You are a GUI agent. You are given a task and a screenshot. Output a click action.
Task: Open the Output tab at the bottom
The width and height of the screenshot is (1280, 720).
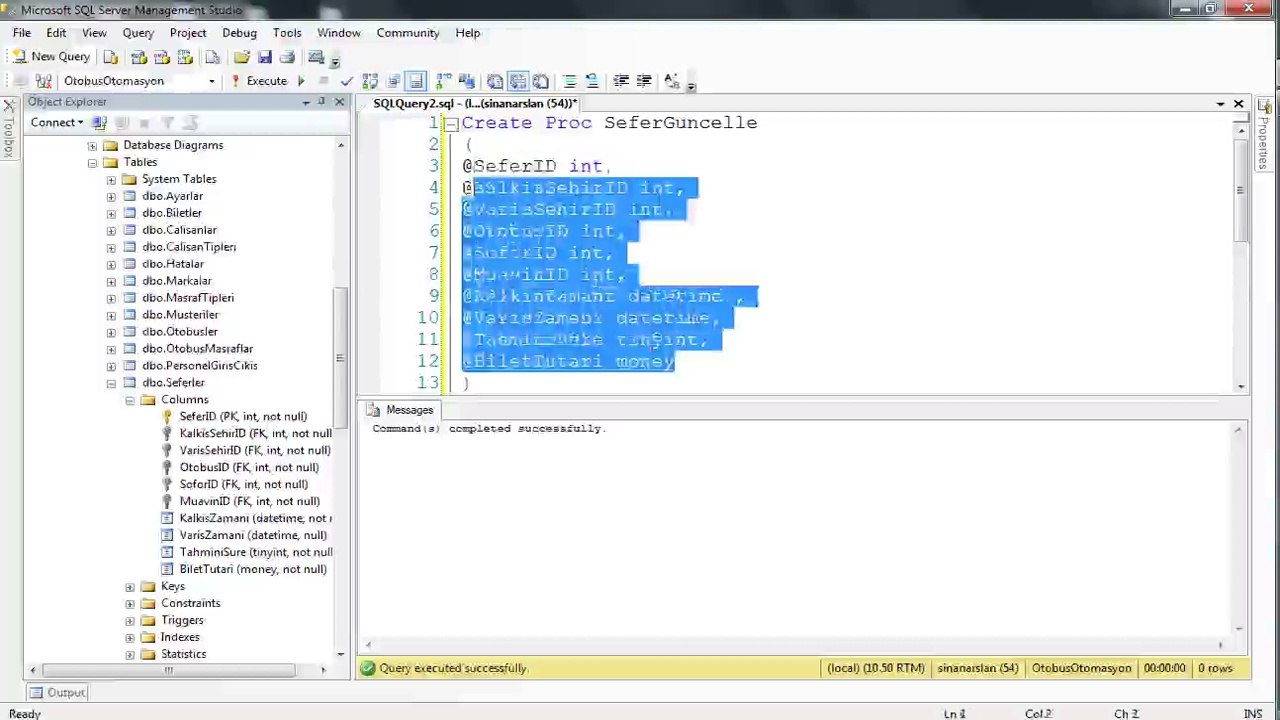point(57,693)
